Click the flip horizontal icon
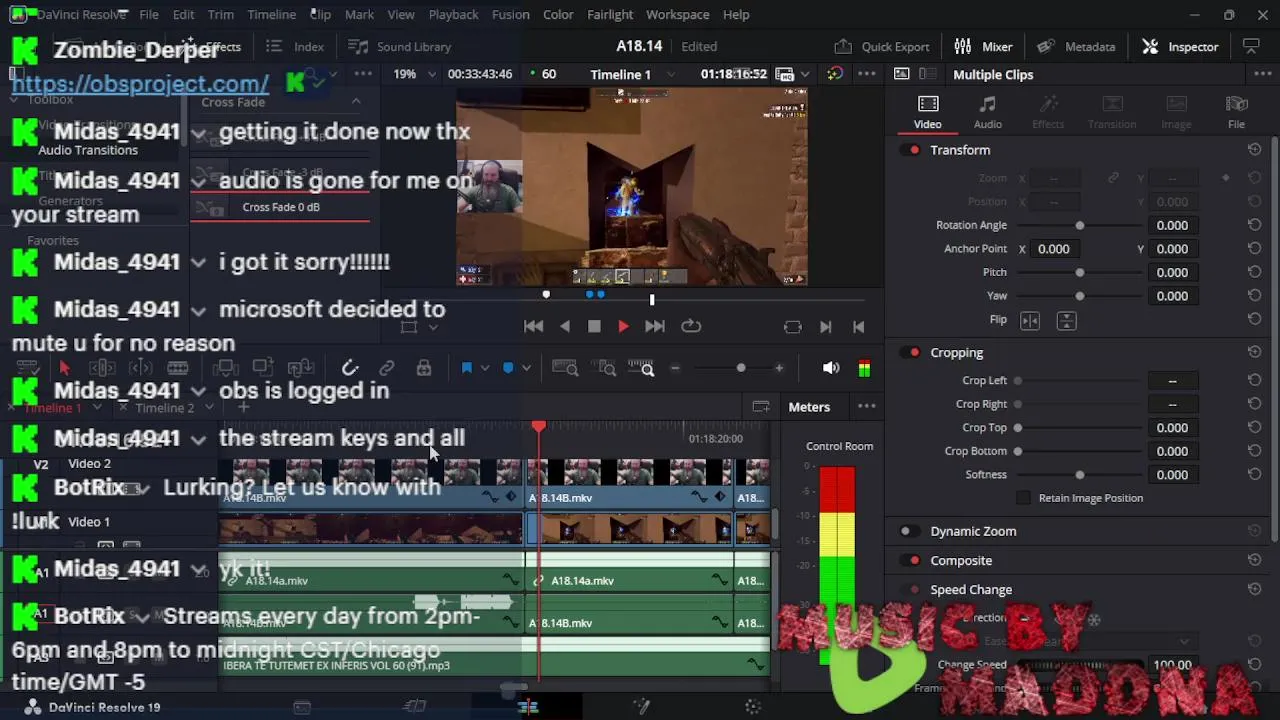The width and height of the screenshot is (1280, 720). (1030, 320)
